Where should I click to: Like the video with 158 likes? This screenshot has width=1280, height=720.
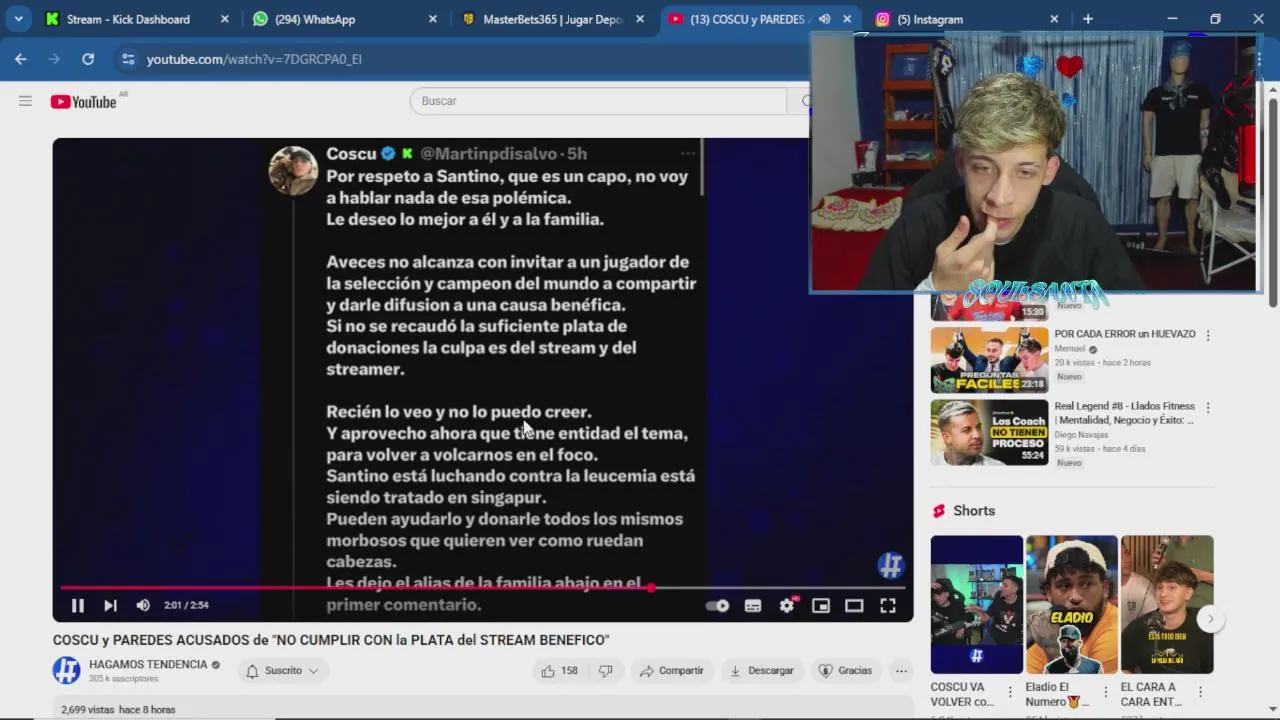point(560,671)
